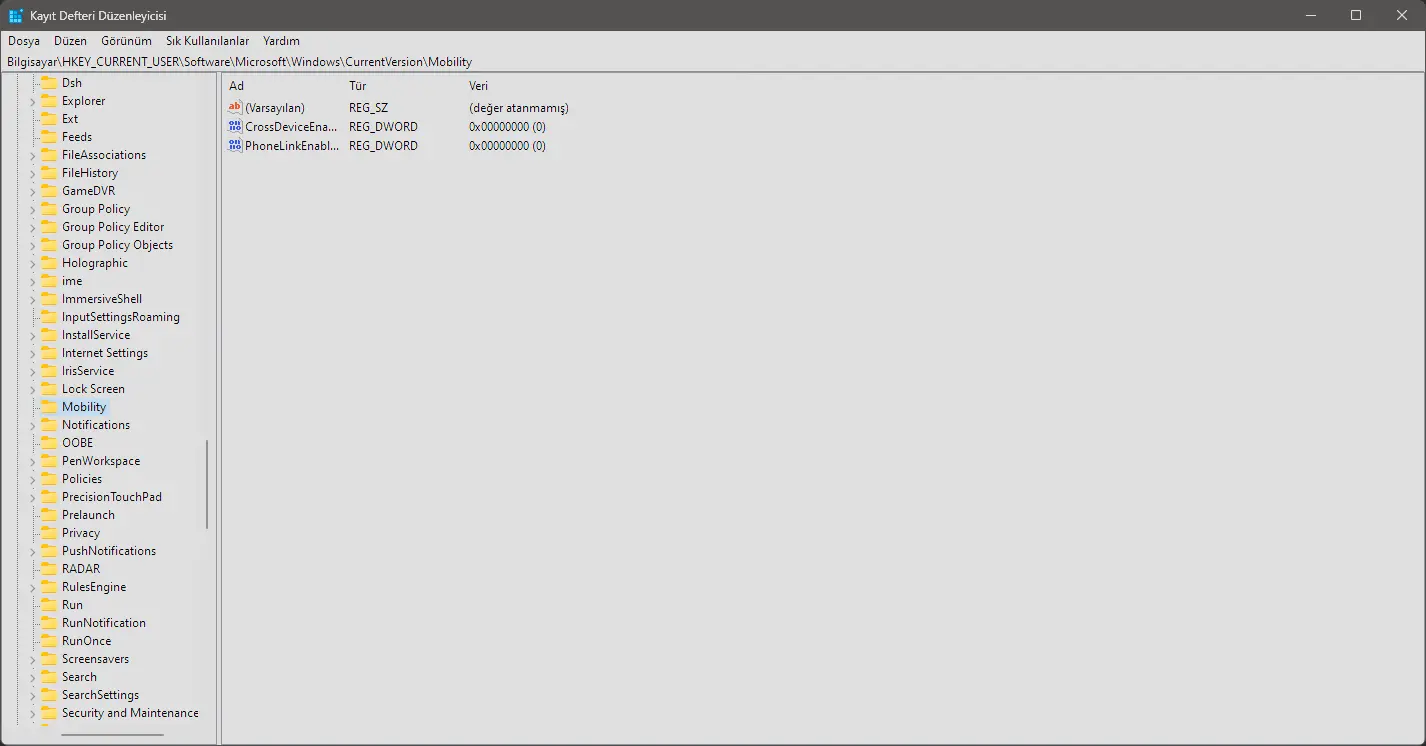Select the IrisService key label
Screen dimensions: 1426x746
[x=88, y=371]
